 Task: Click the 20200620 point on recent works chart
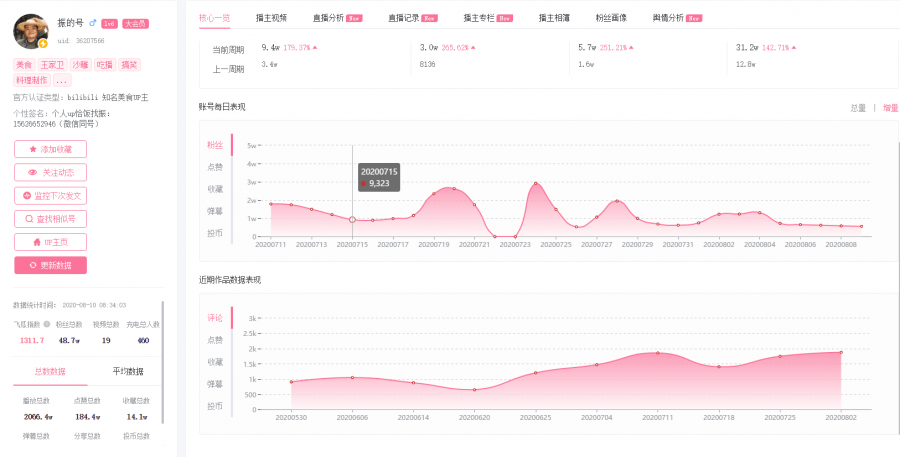point(474,390)
